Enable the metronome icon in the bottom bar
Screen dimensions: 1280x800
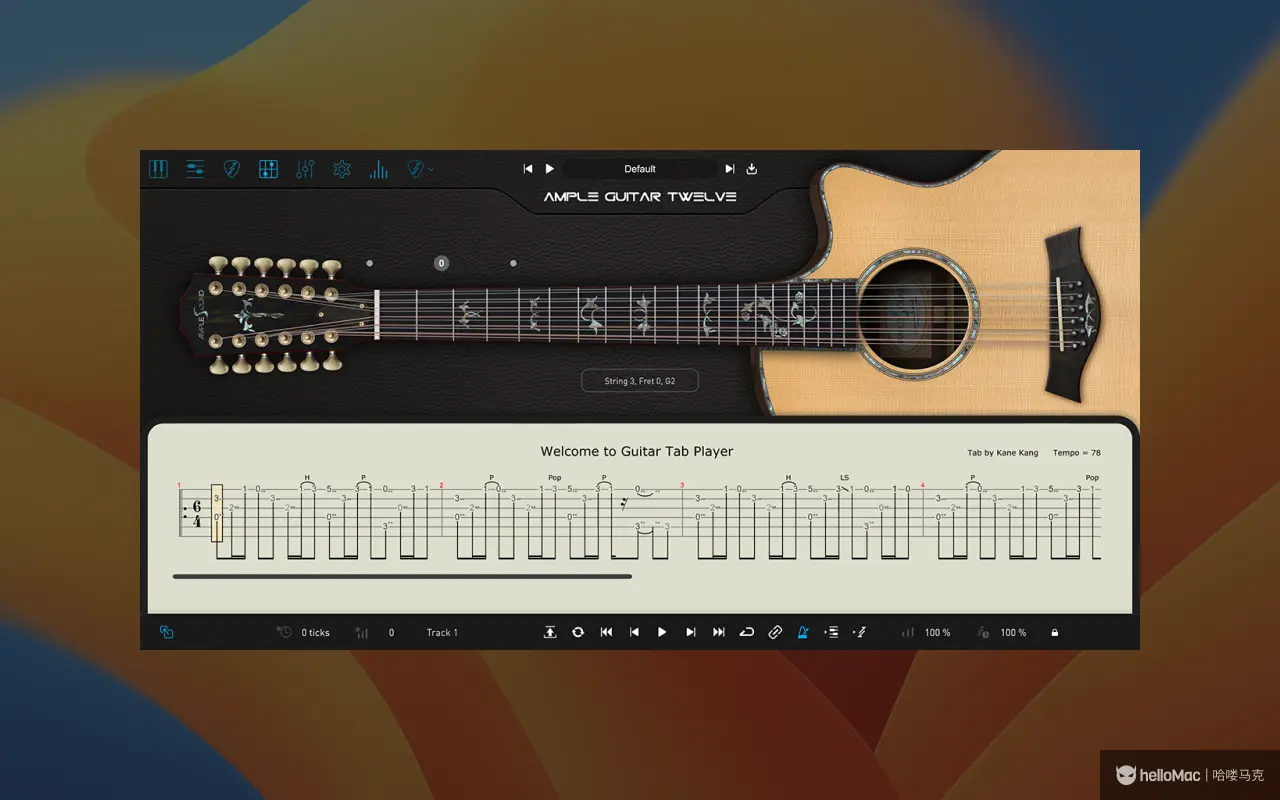click(803, 632)
